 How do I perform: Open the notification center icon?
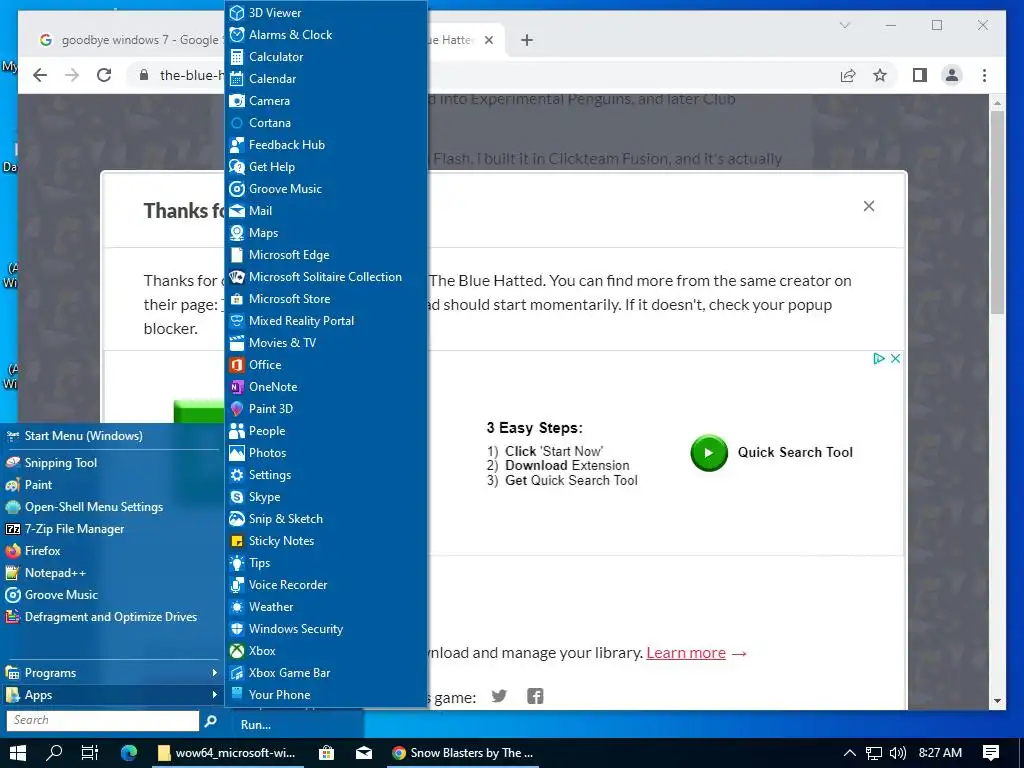point(991,753)
